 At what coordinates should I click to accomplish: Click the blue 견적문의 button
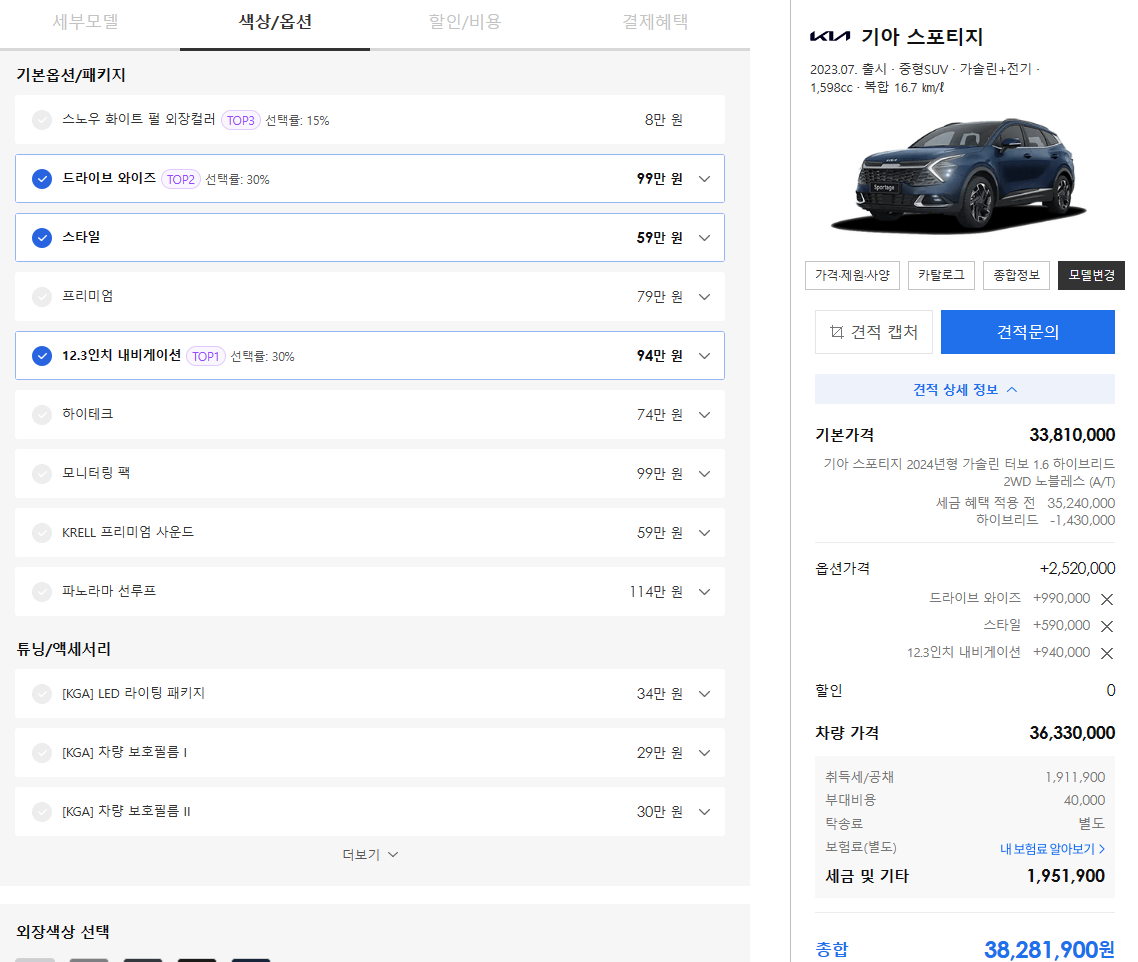1028,332
